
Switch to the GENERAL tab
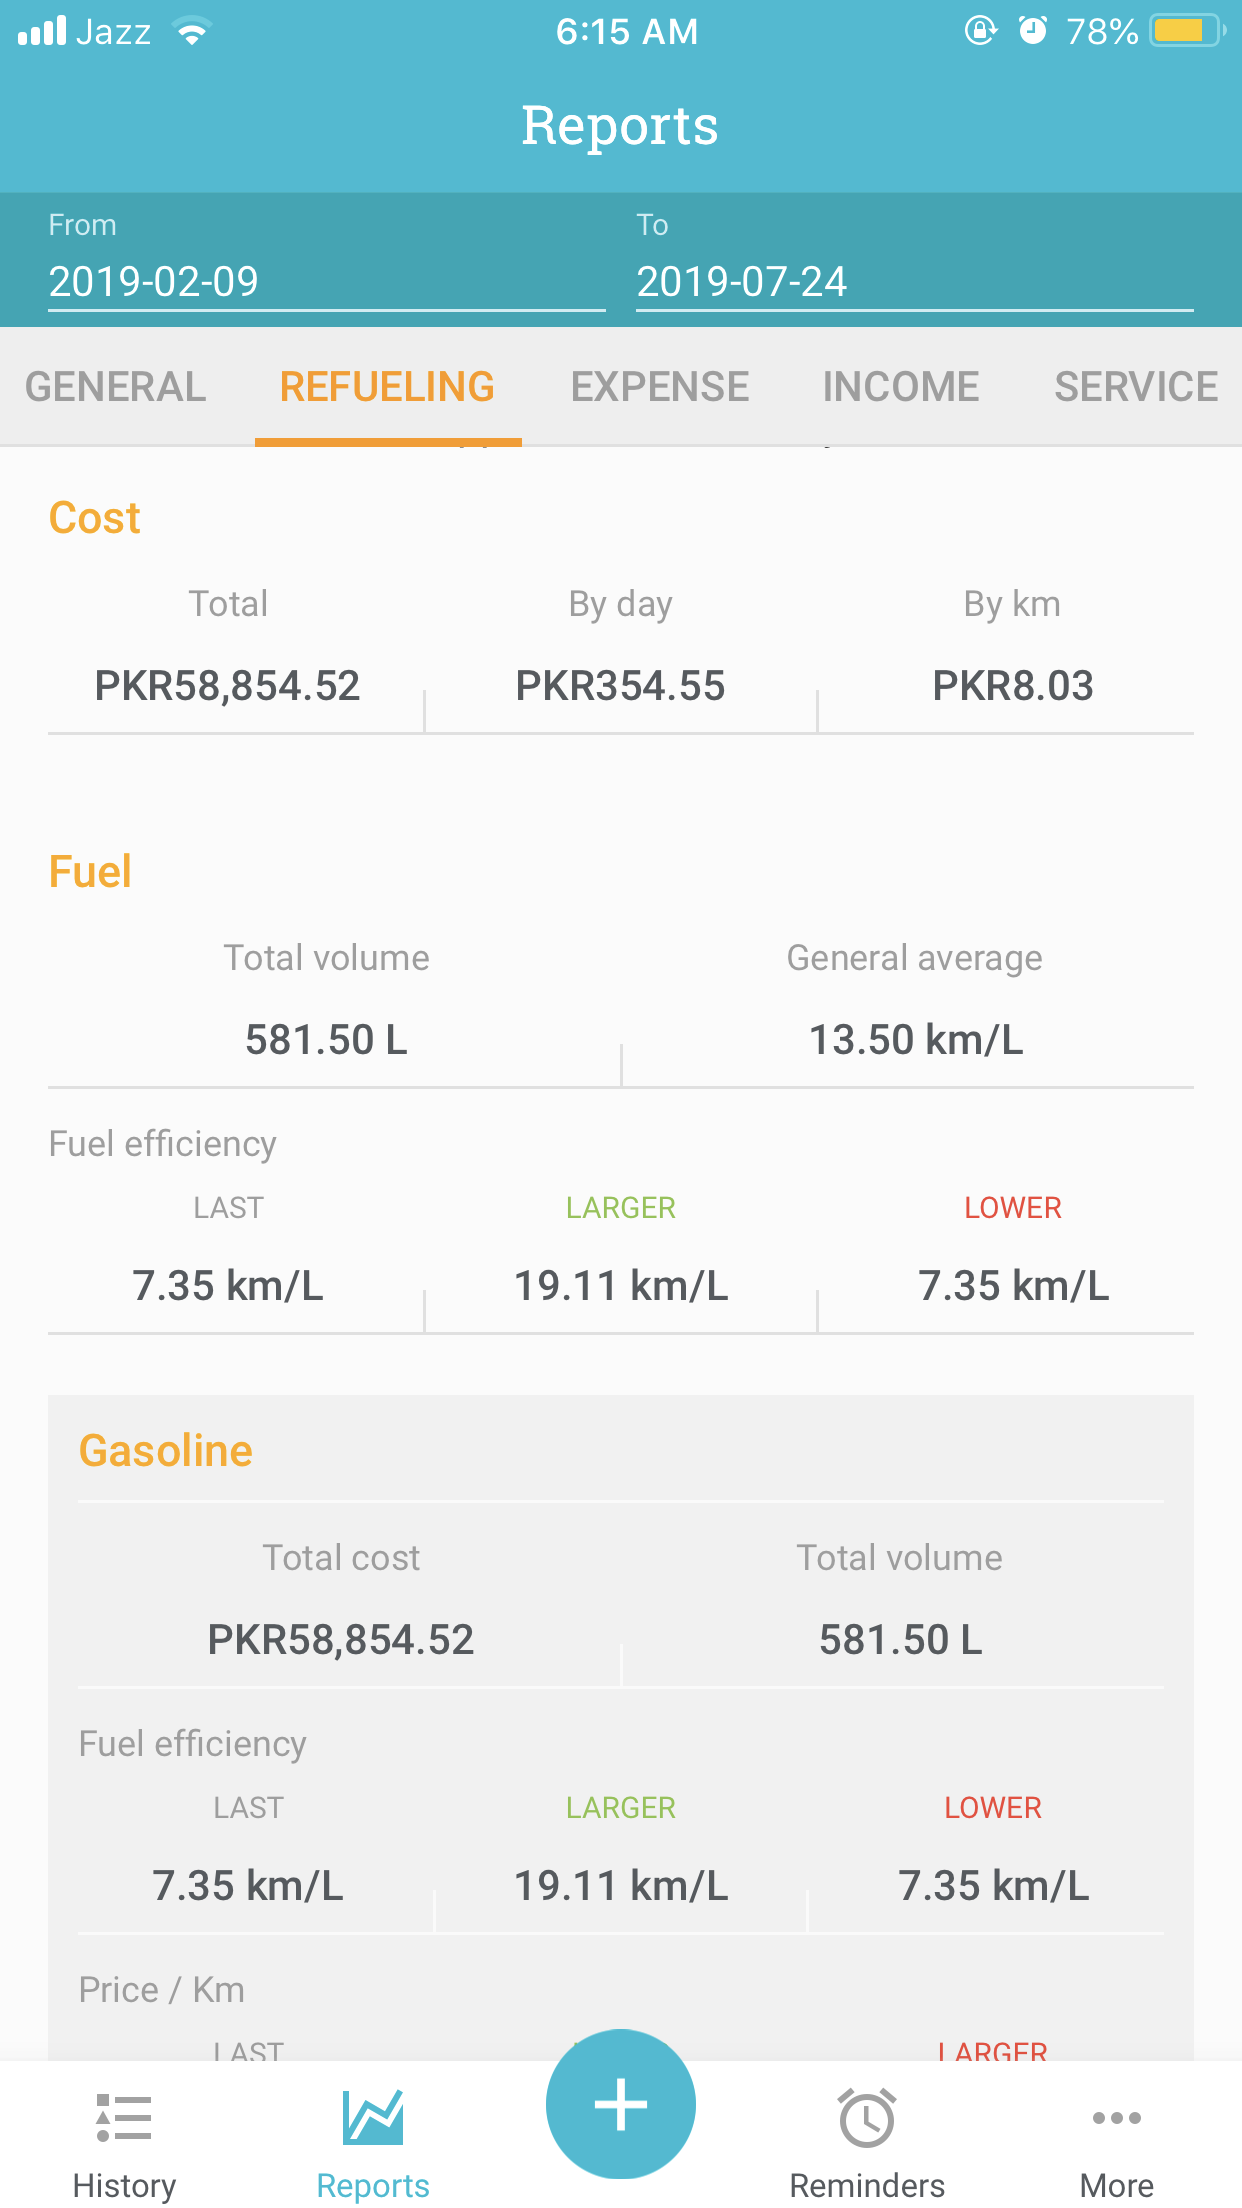click(x=116, y=387)
